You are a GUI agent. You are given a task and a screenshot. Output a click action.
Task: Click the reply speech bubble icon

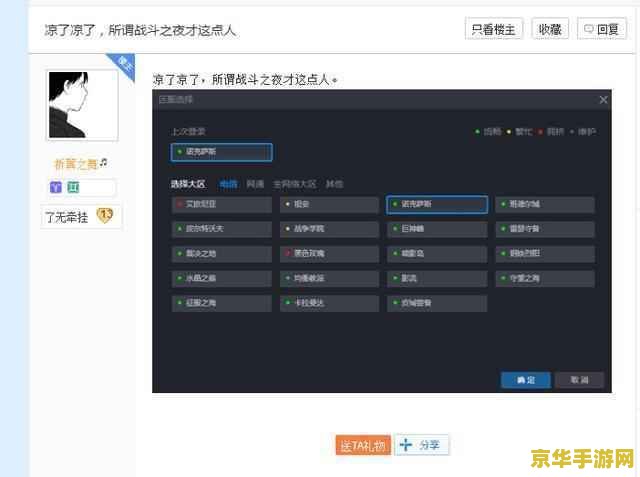[x=589, y=30]
